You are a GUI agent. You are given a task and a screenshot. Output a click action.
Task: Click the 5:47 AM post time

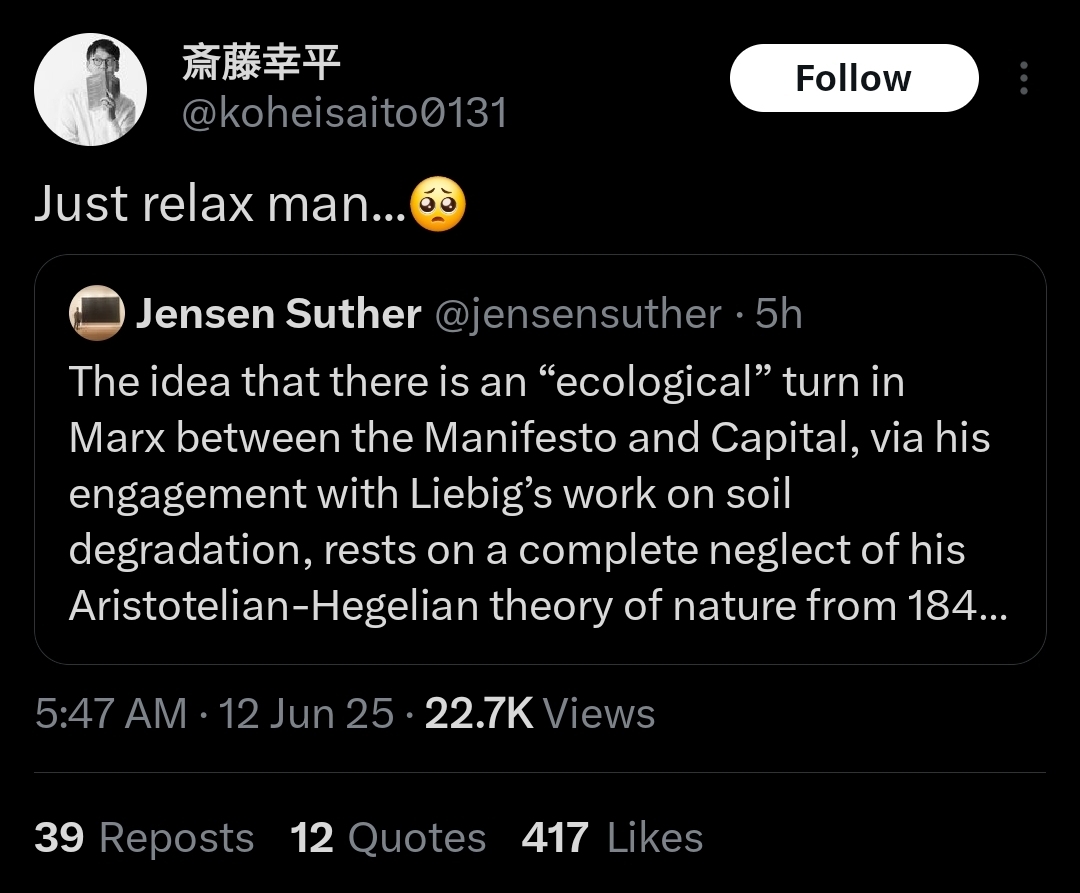point(110,714)
